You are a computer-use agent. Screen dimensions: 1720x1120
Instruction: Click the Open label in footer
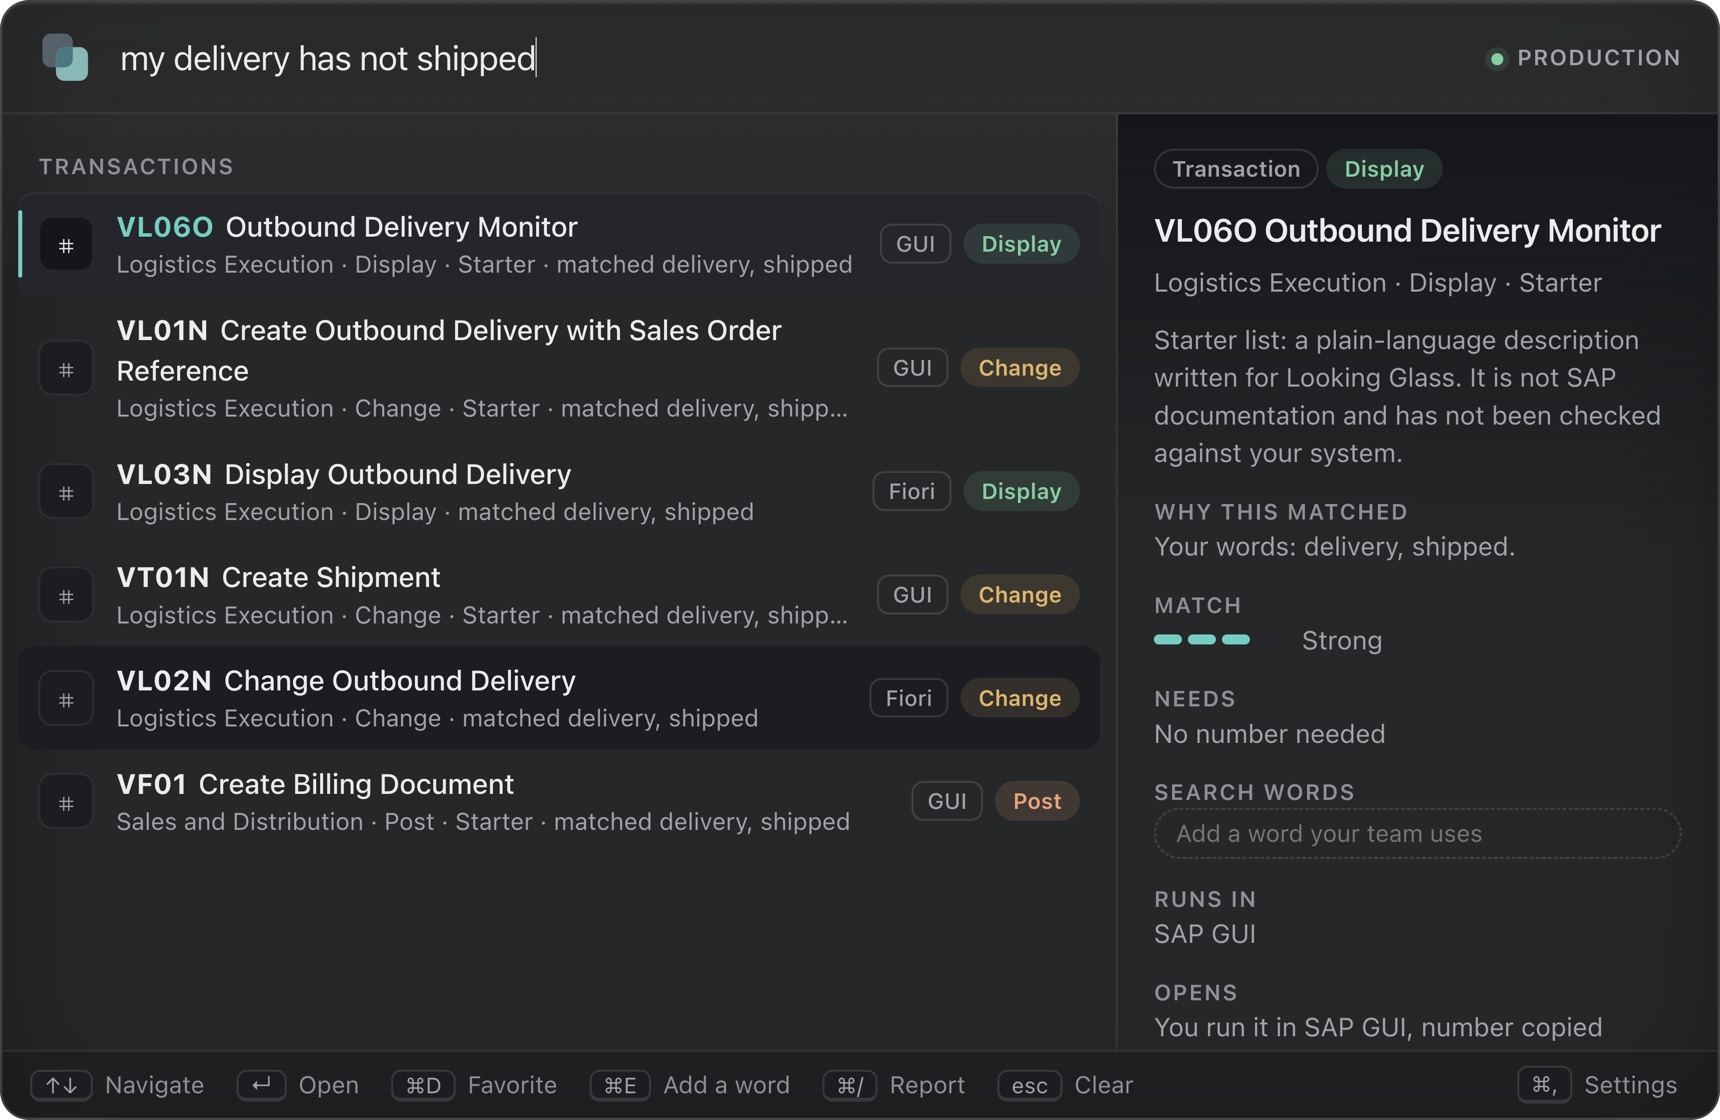(328, 1085)
